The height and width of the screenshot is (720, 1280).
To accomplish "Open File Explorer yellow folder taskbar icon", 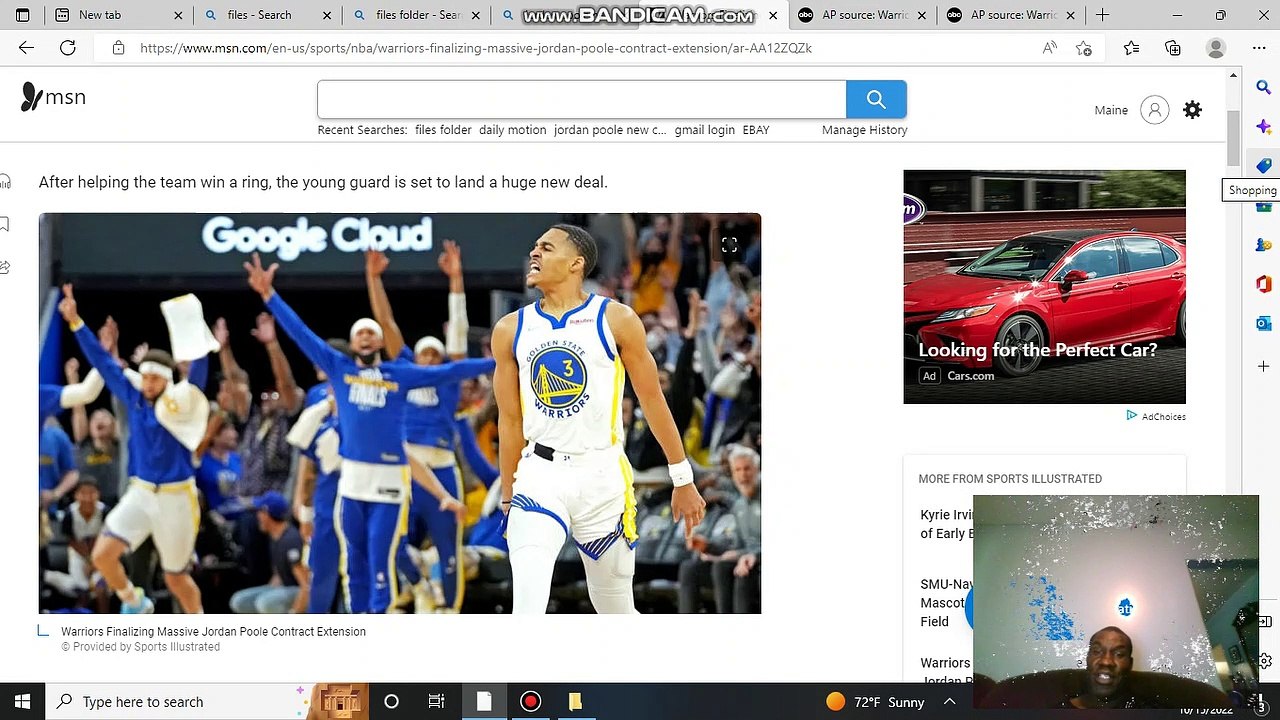I will tap(575, 701).
